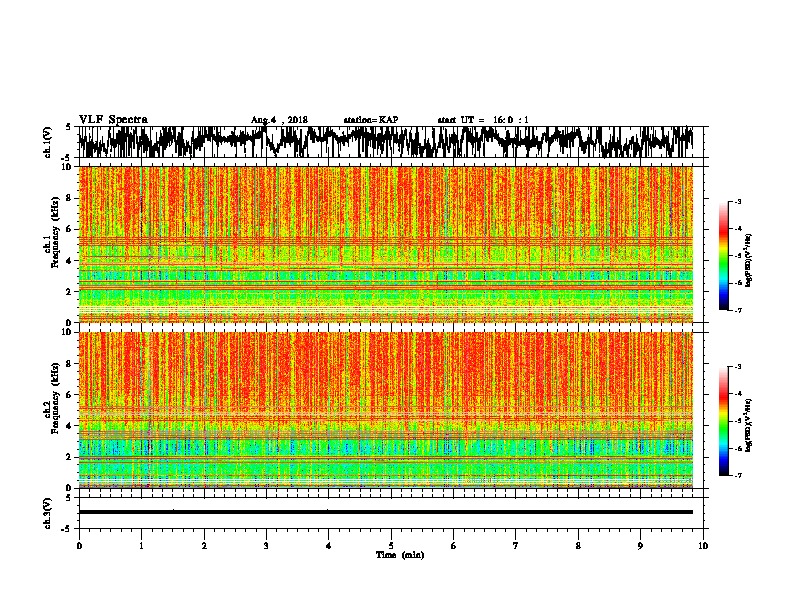Click the '-7' label on ch.1 color bar
Viewport: 792px width, 612px height.
coord(737,310)
